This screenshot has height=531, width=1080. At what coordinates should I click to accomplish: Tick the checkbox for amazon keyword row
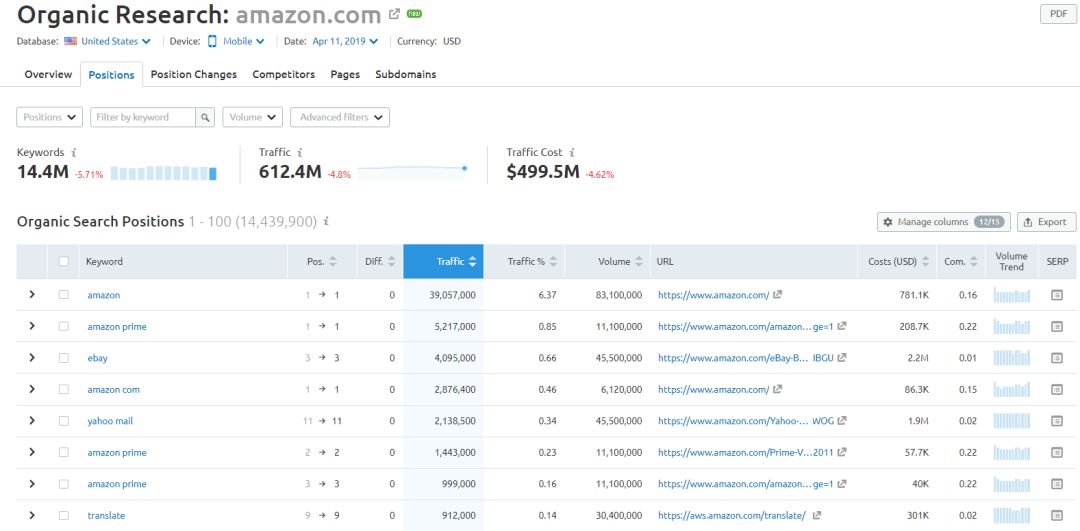(x=64, y=295)
